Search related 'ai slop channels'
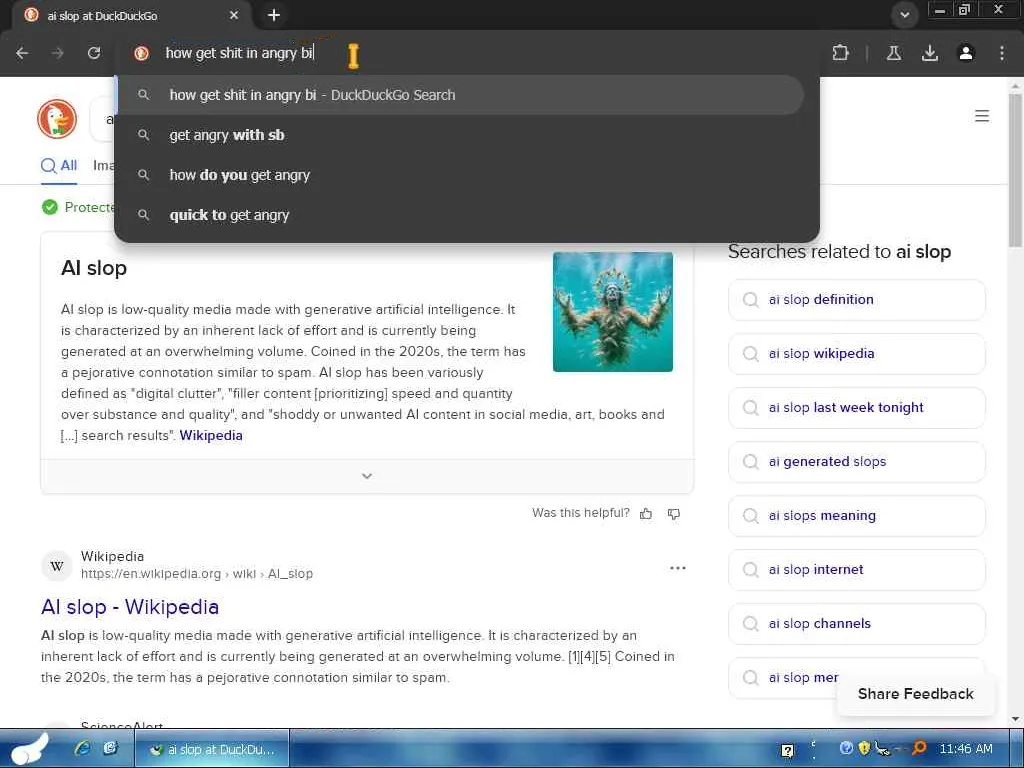Viewport: 1024px width, 768px height. tap(856, 624)
